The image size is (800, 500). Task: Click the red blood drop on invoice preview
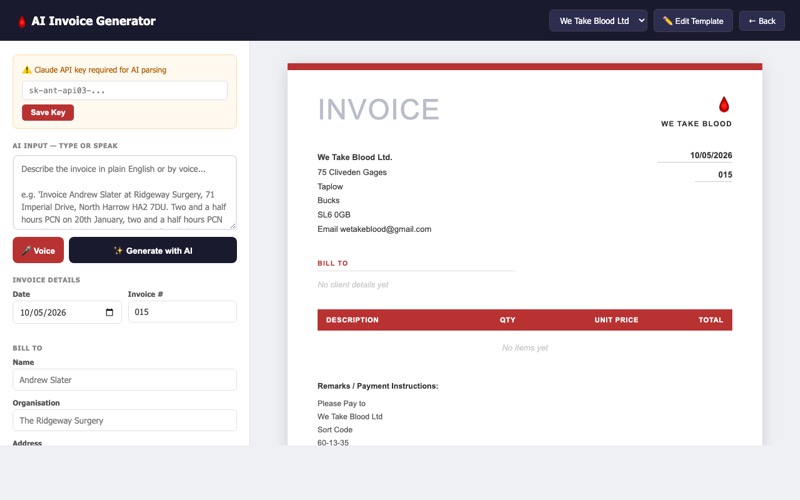coord(723,105)
